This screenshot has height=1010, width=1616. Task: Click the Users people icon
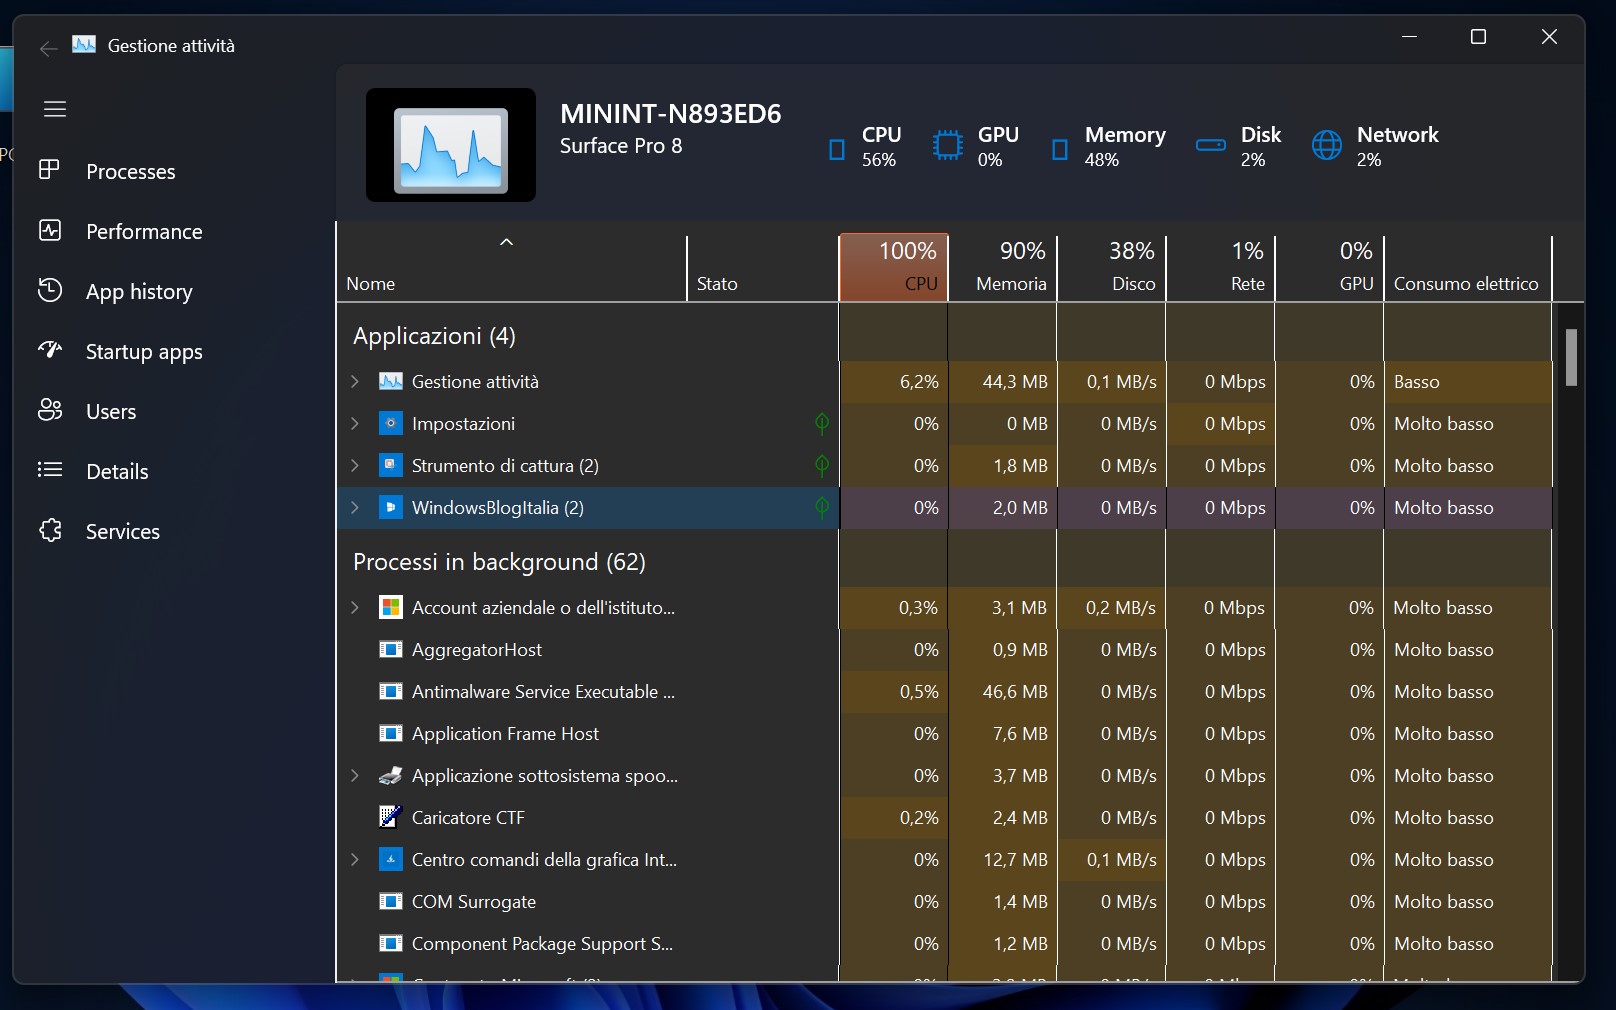coord(50,411)
